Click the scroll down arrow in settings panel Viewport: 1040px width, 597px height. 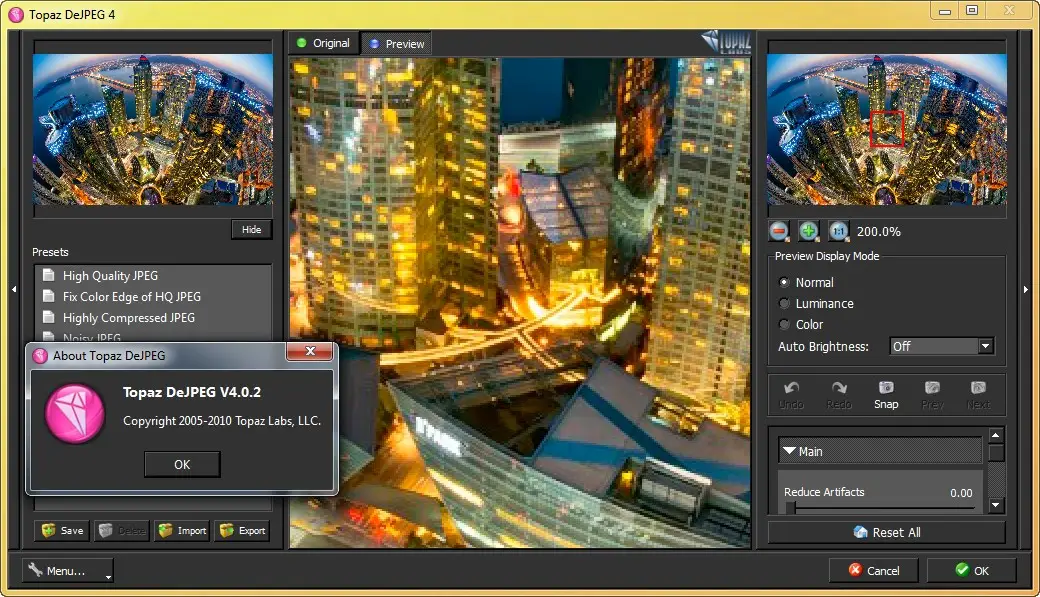point(995,505)
